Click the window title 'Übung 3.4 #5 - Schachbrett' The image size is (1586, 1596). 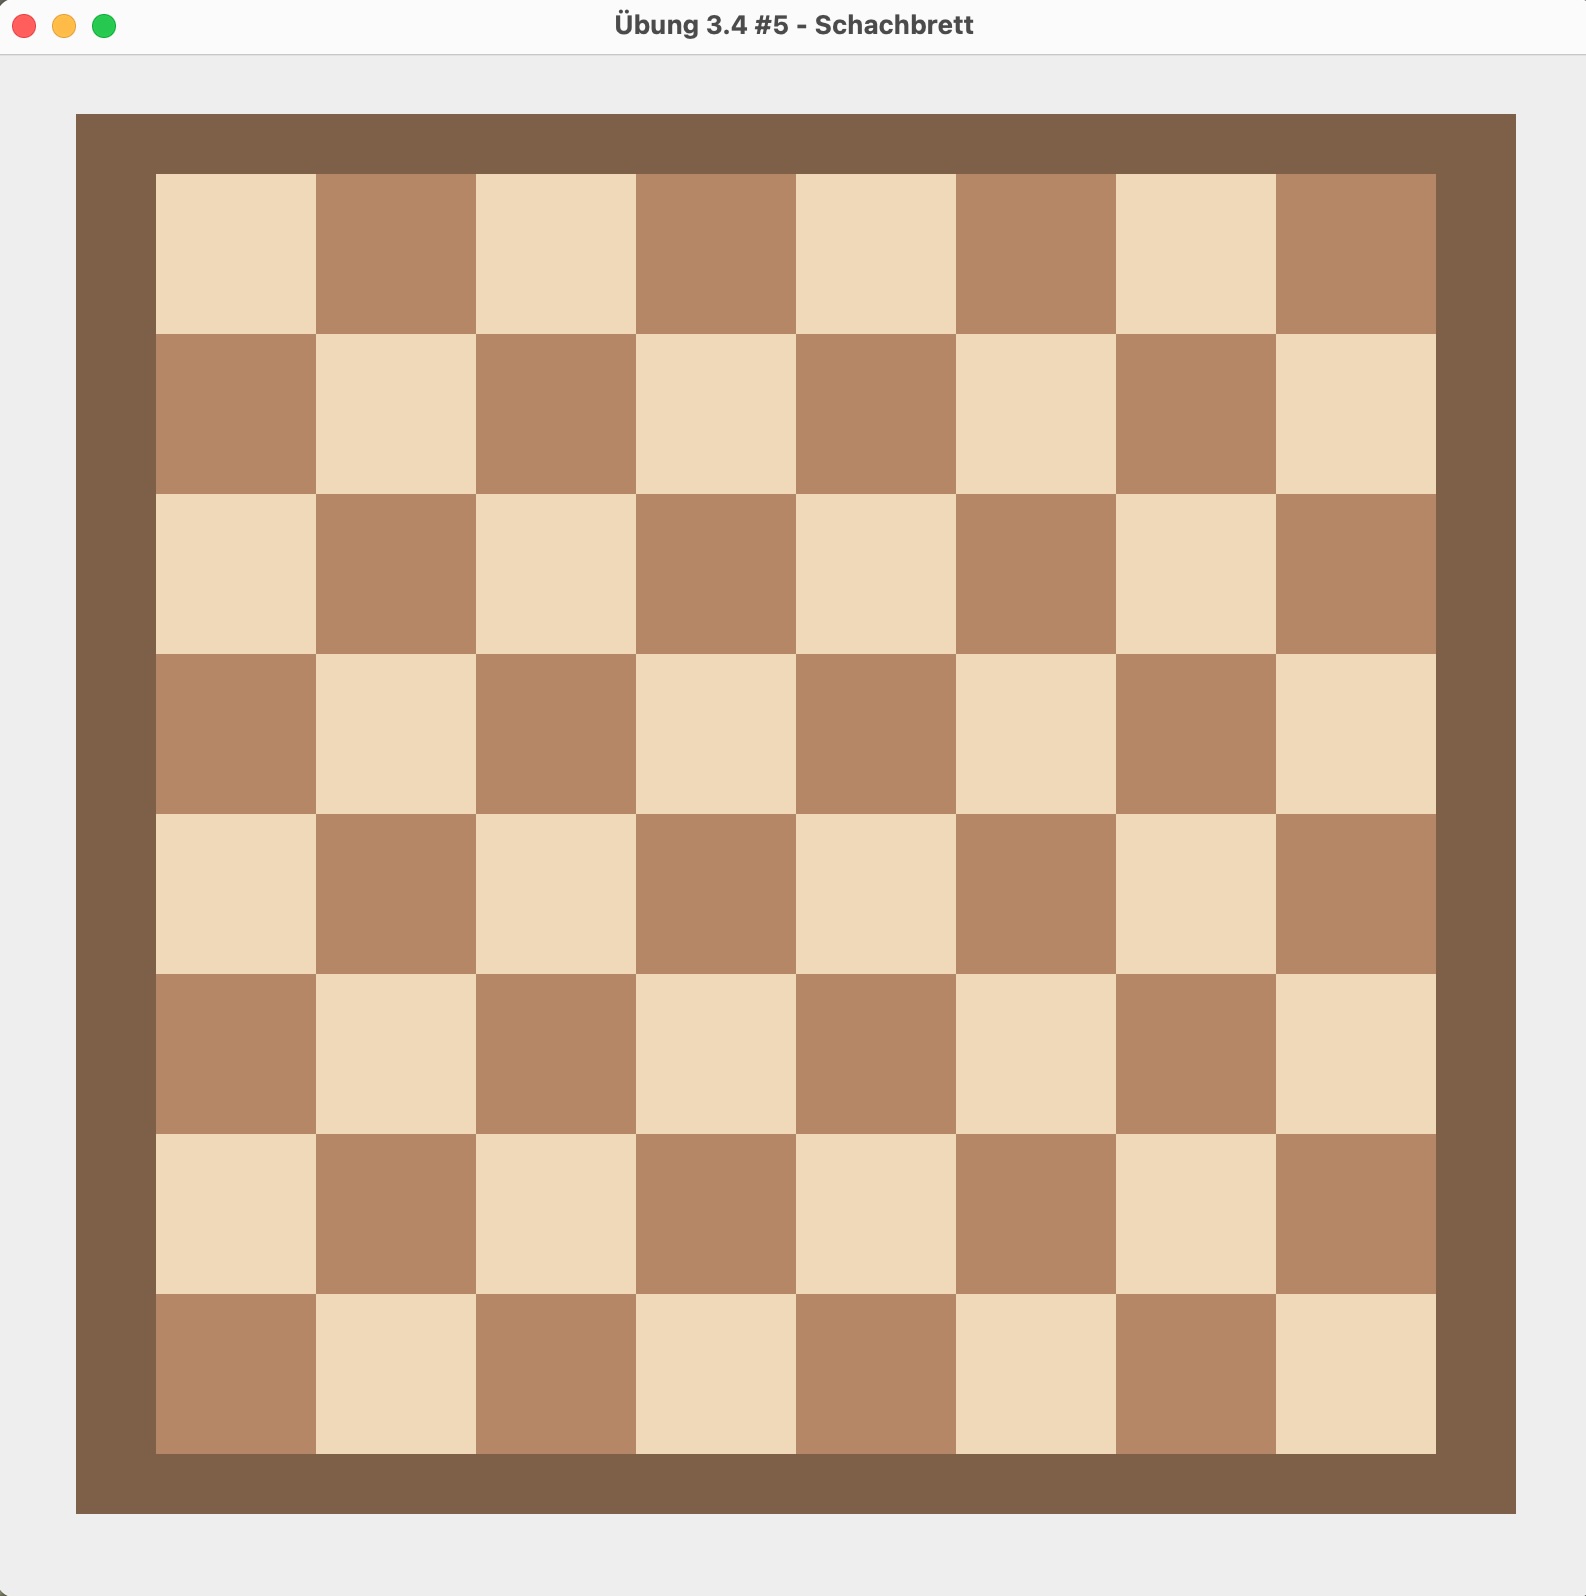[793, 26]
